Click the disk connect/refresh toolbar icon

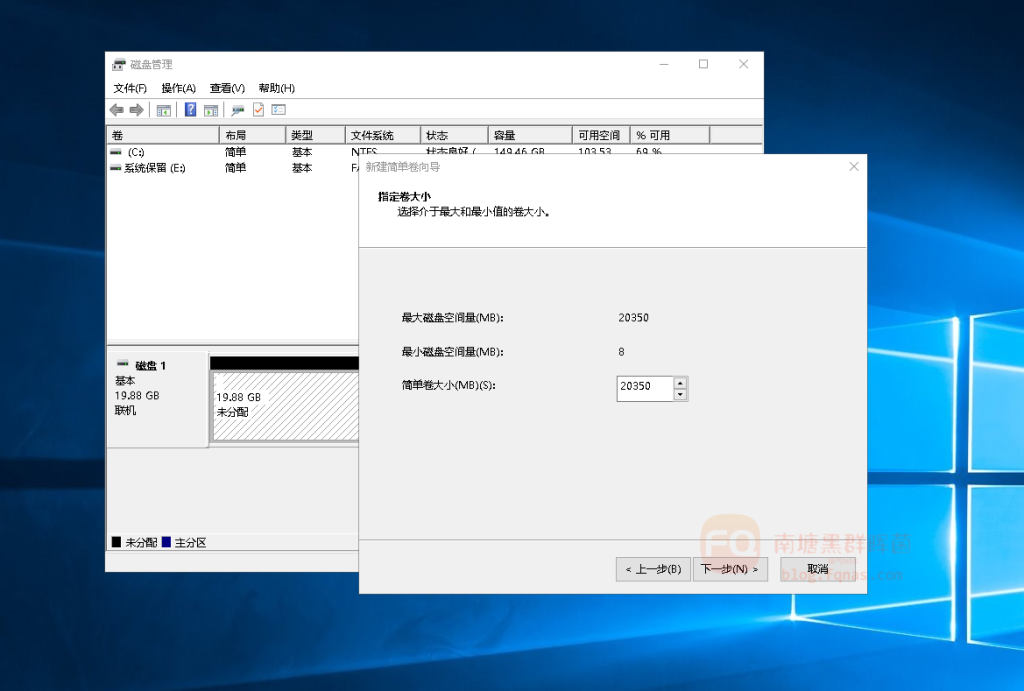238,110
